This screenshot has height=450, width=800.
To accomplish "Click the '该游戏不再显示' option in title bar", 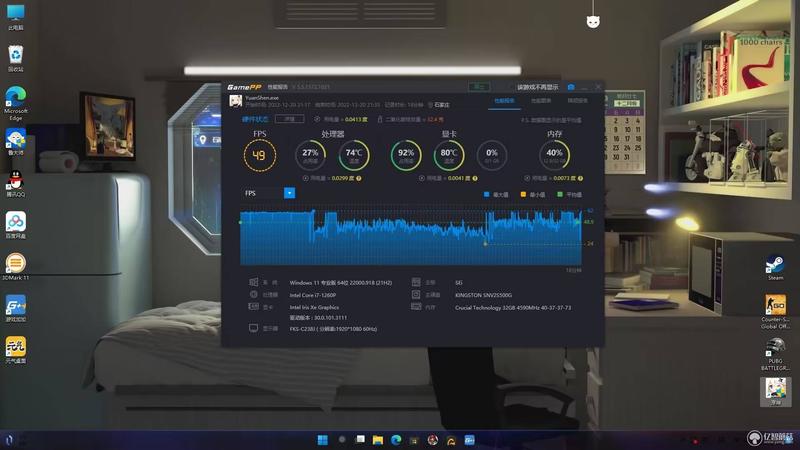I will (x=537, y=87).
